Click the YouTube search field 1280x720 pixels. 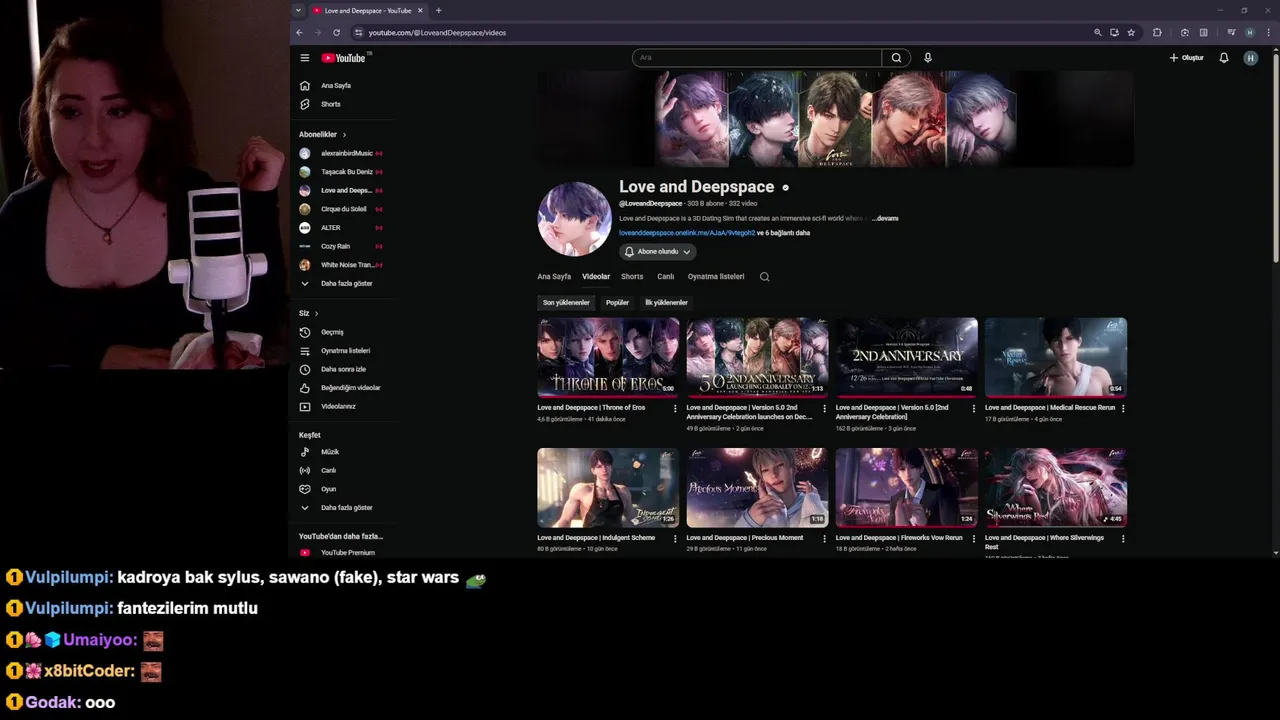(757, 58)
